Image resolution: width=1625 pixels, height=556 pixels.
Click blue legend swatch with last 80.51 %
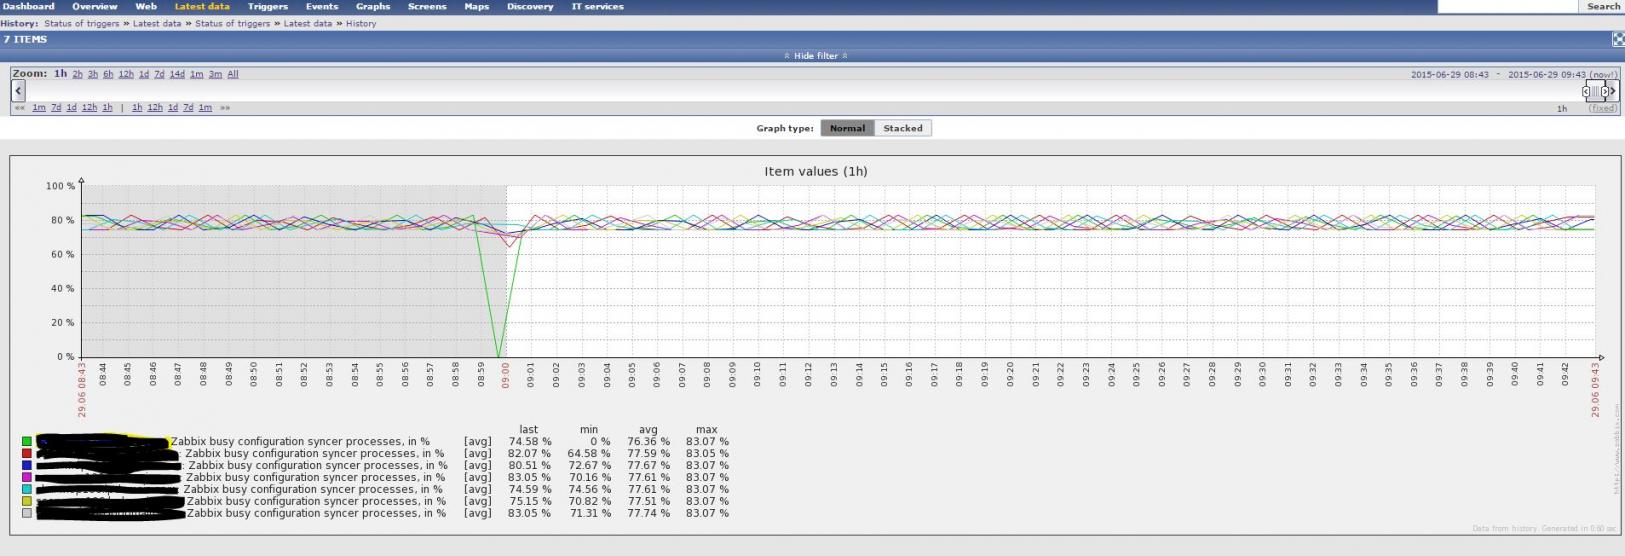[x=26, y=465]
